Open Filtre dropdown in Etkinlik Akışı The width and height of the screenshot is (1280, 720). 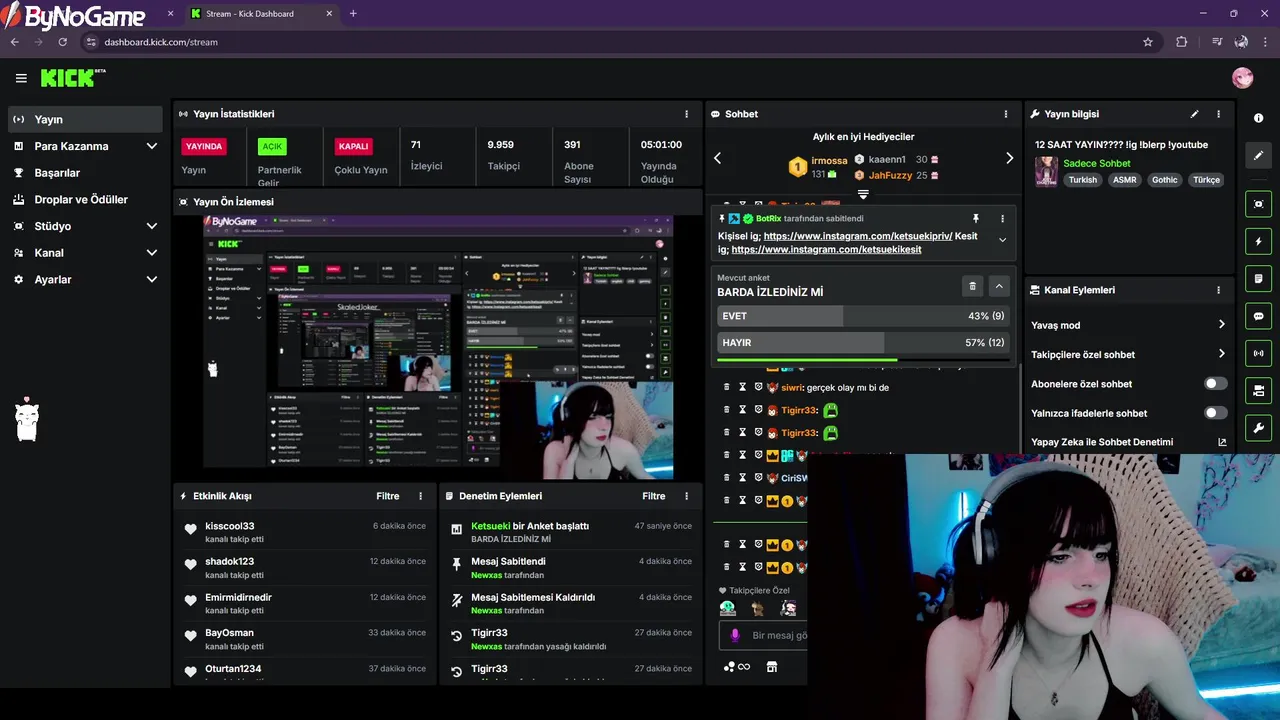[x=388, y=496]
